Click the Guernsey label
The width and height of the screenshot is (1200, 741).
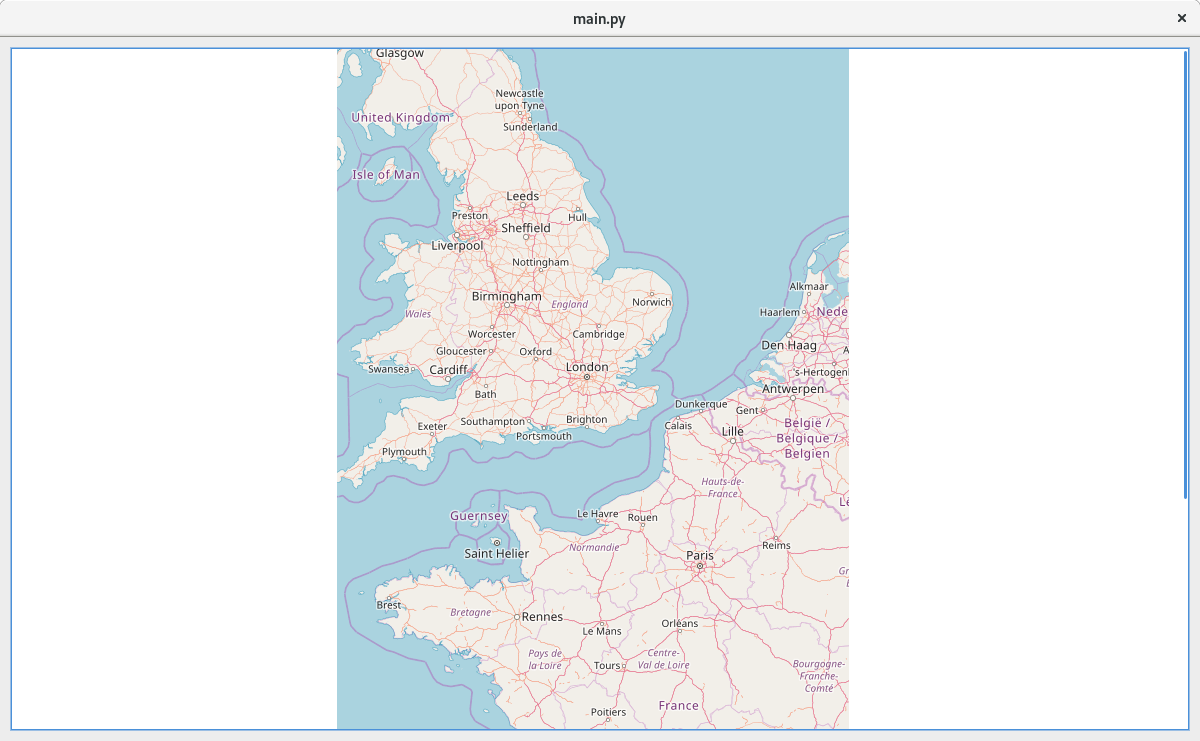(478, 516)
